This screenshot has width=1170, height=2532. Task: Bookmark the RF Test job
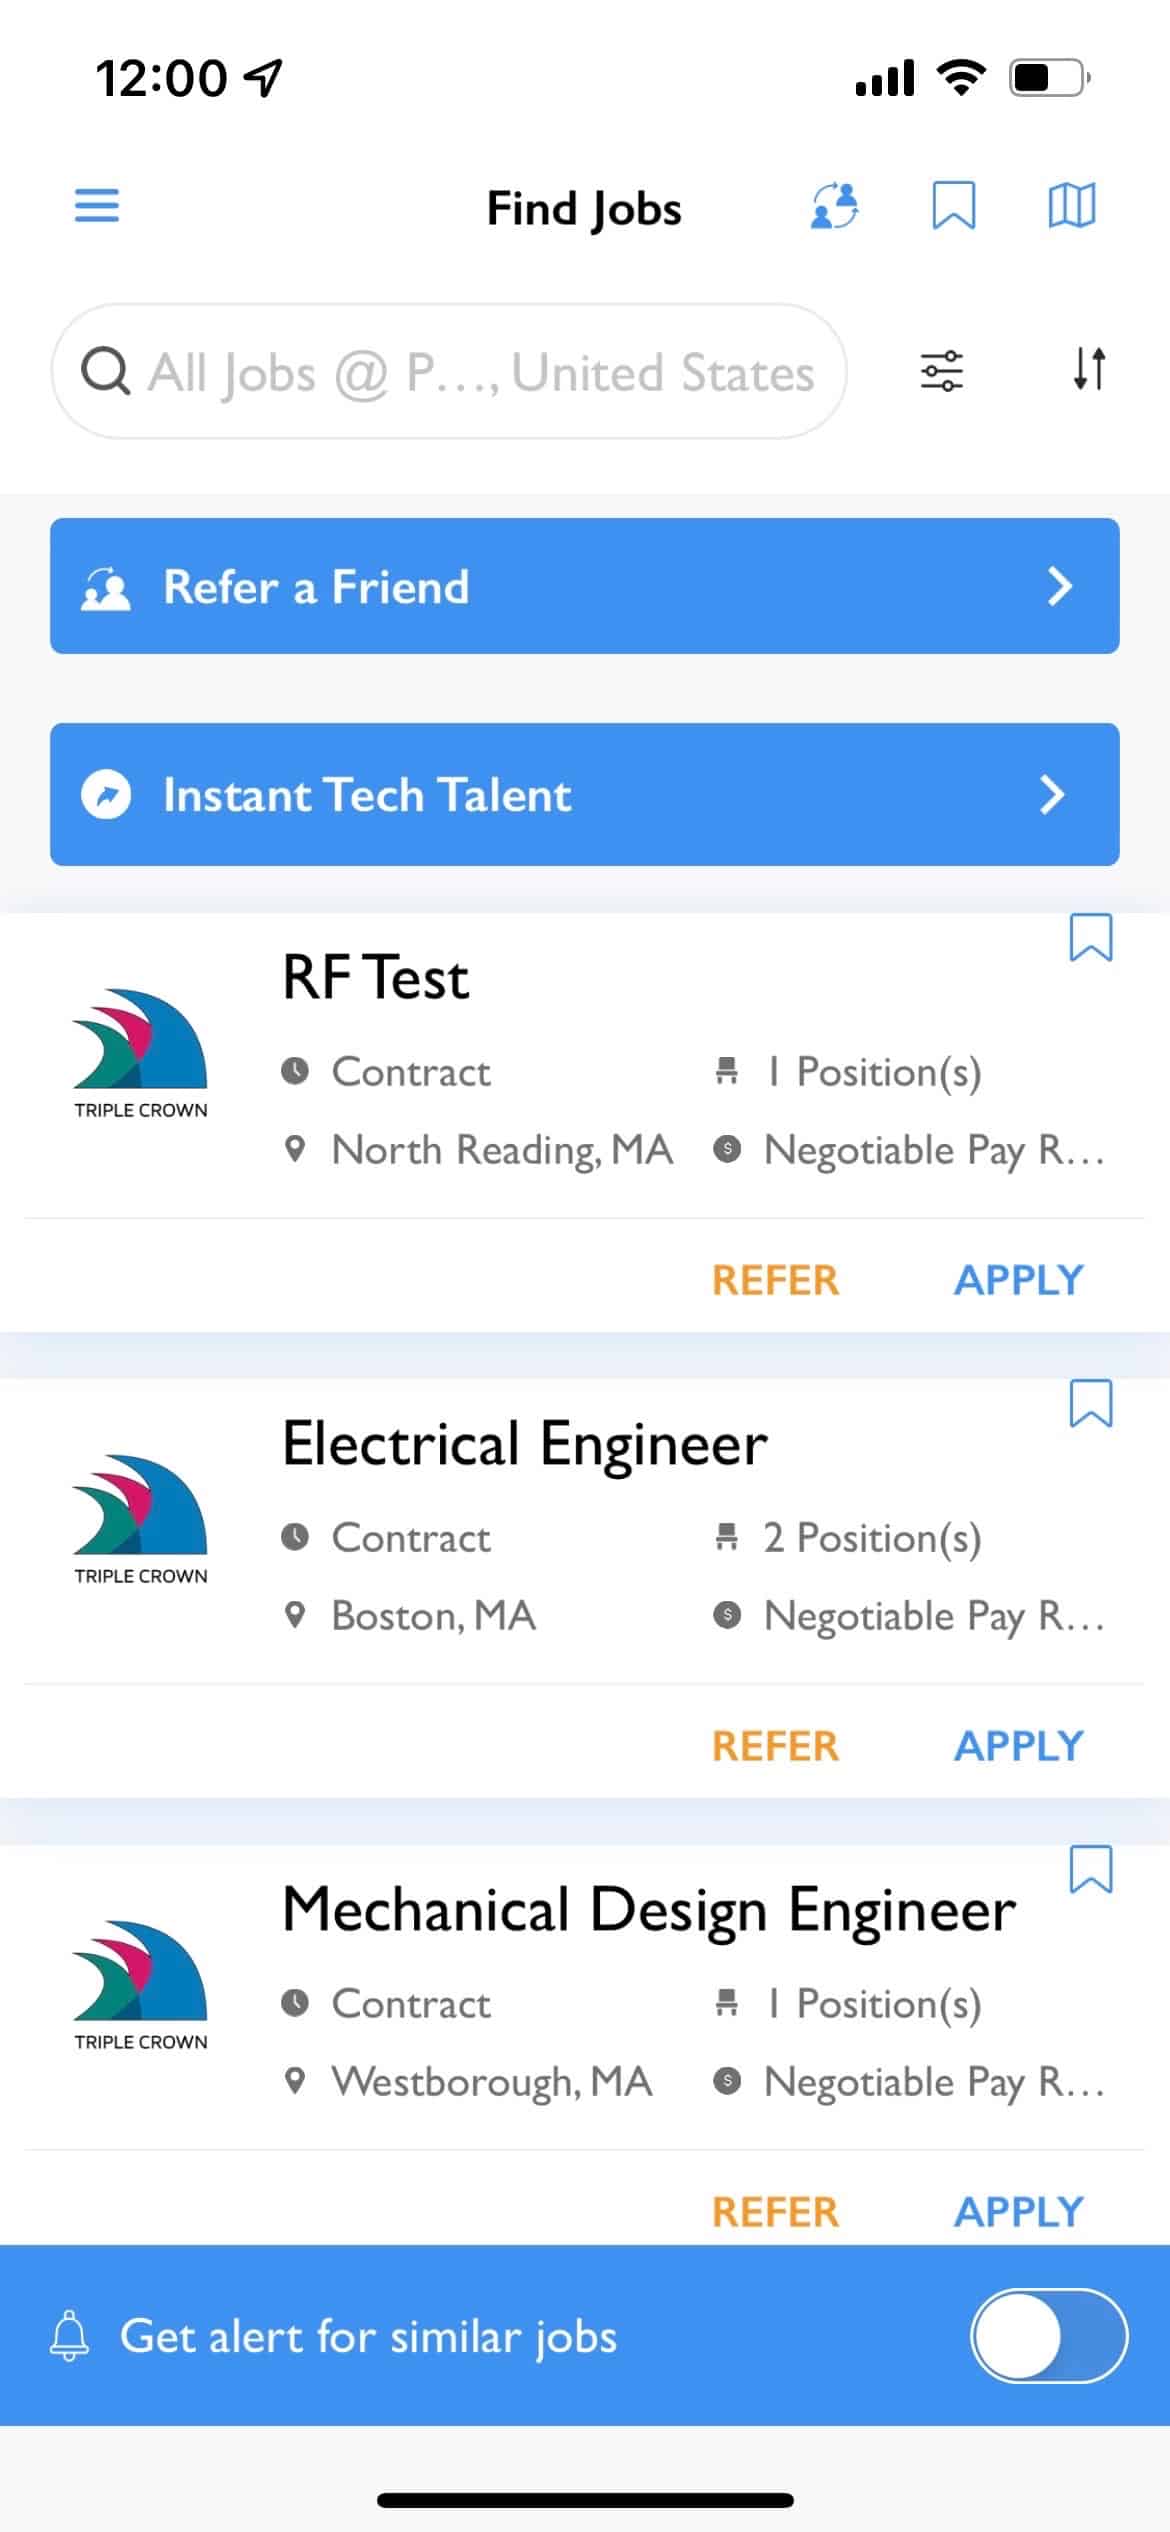tap(1090, 937)
